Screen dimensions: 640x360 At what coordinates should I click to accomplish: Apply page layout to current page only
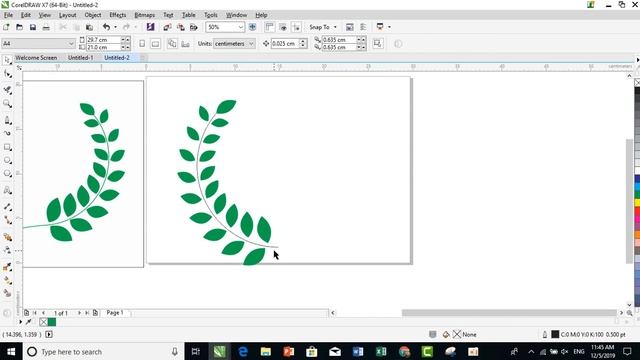[x=185, y=43]
